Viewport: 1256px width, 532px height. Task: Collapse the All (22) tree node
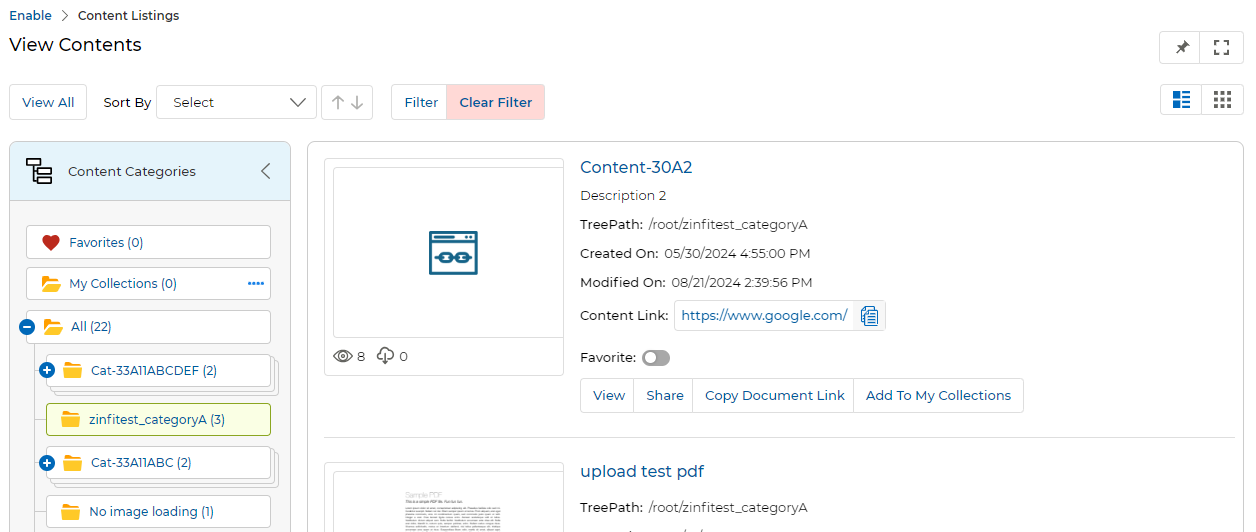(28, 327)
